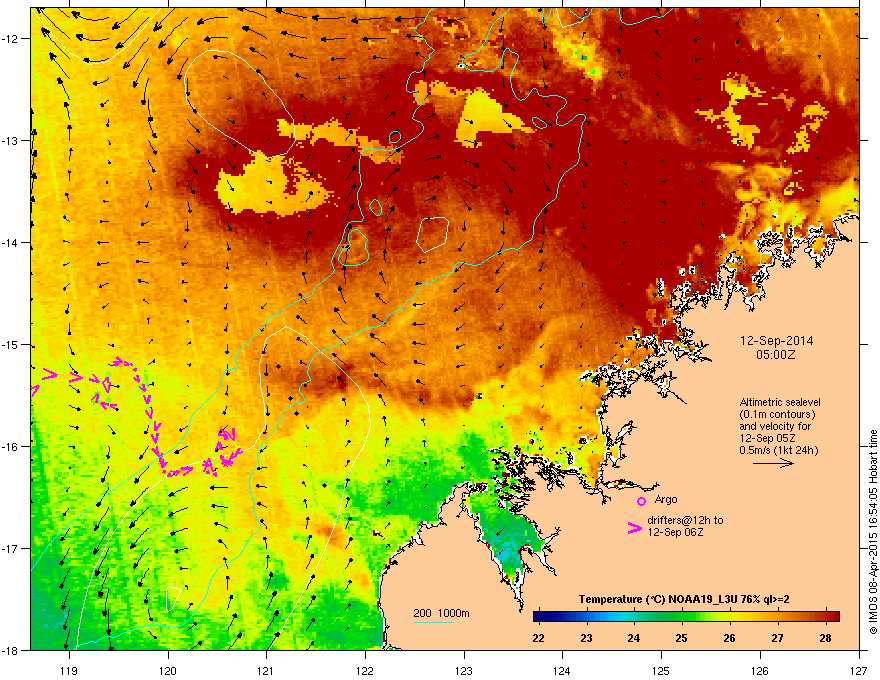Click the 'Argo' legend label
880x680 pixels.
(x=666, y=499)
